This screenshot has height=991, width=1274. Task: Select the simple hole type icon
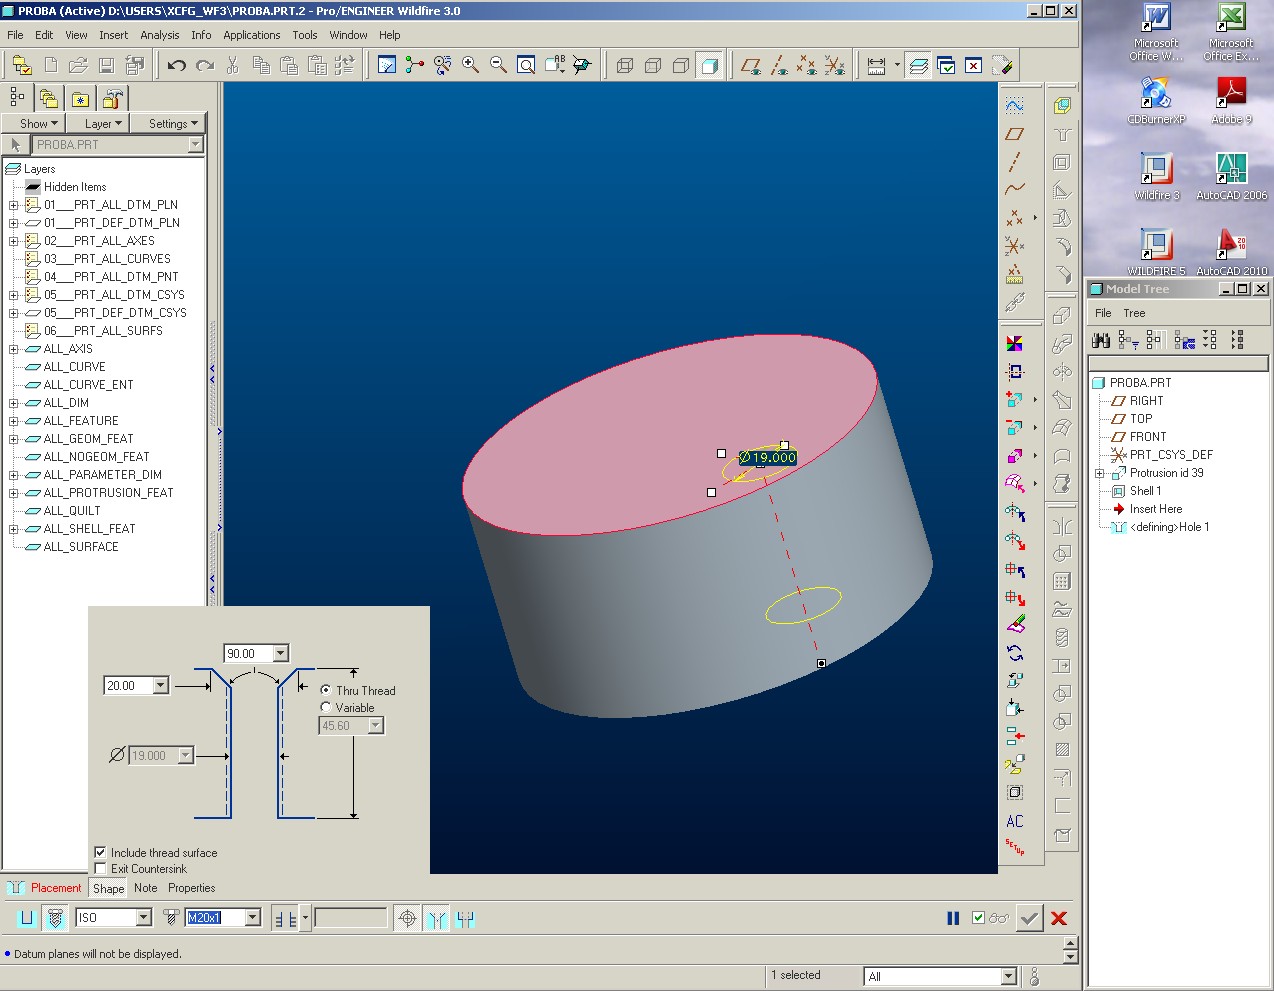tap(27, 918)
